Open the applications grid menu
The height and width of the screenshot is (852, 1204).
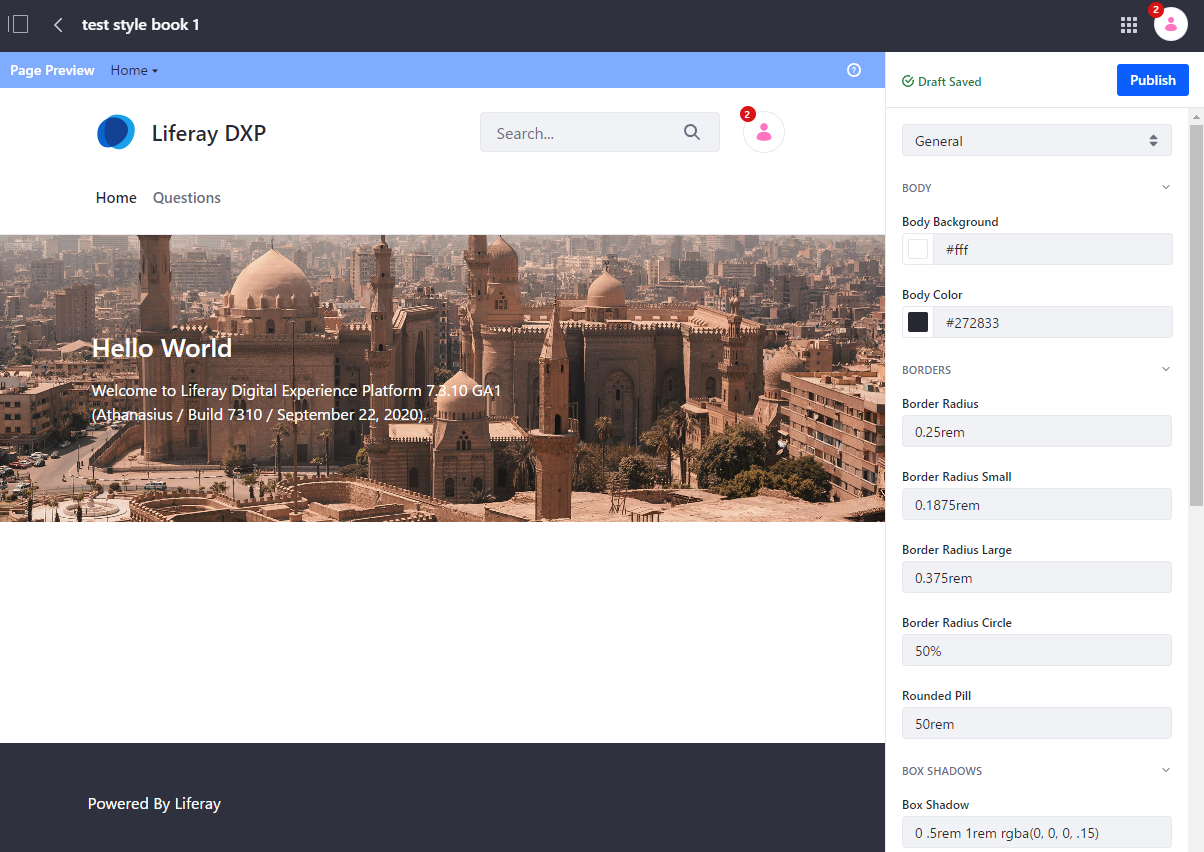[1129, 25]
